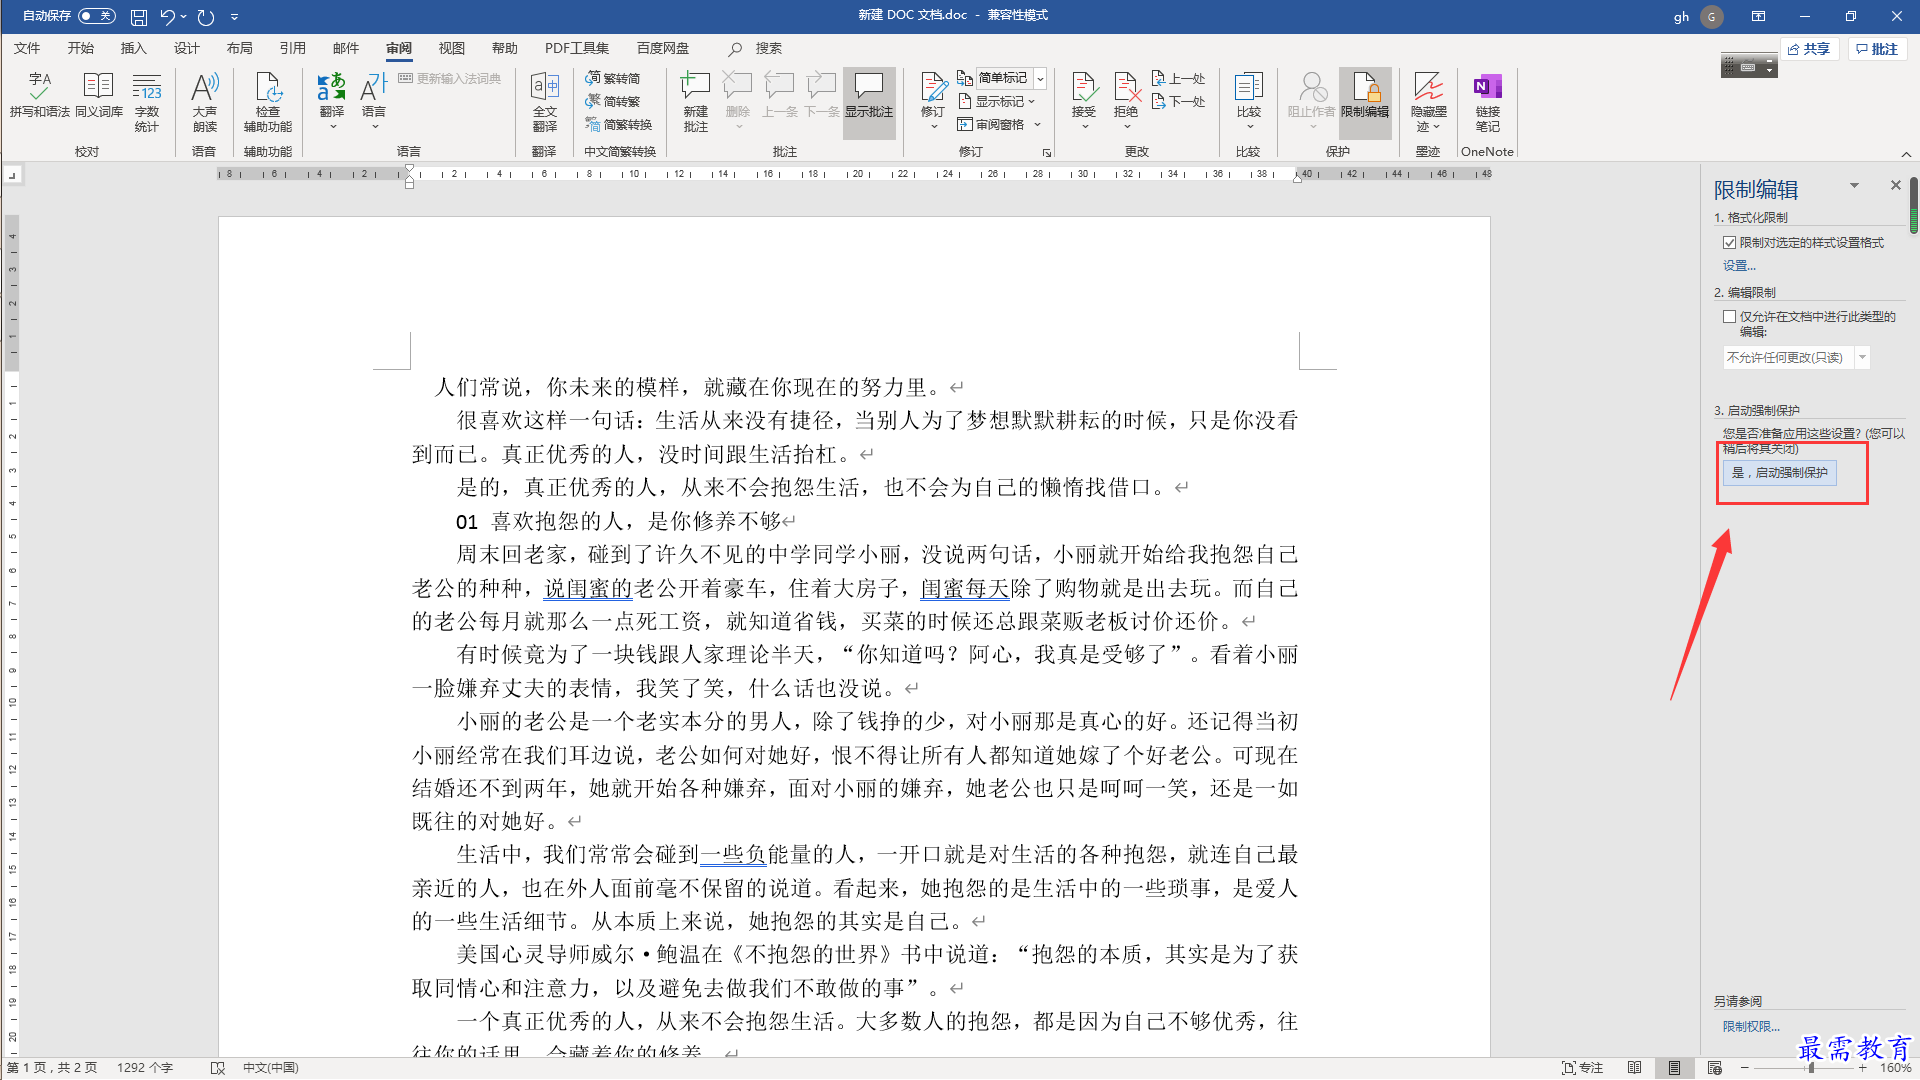Switch to read mode view icon
Screen dimensions: 1920x1080
pos(1634,1068)
